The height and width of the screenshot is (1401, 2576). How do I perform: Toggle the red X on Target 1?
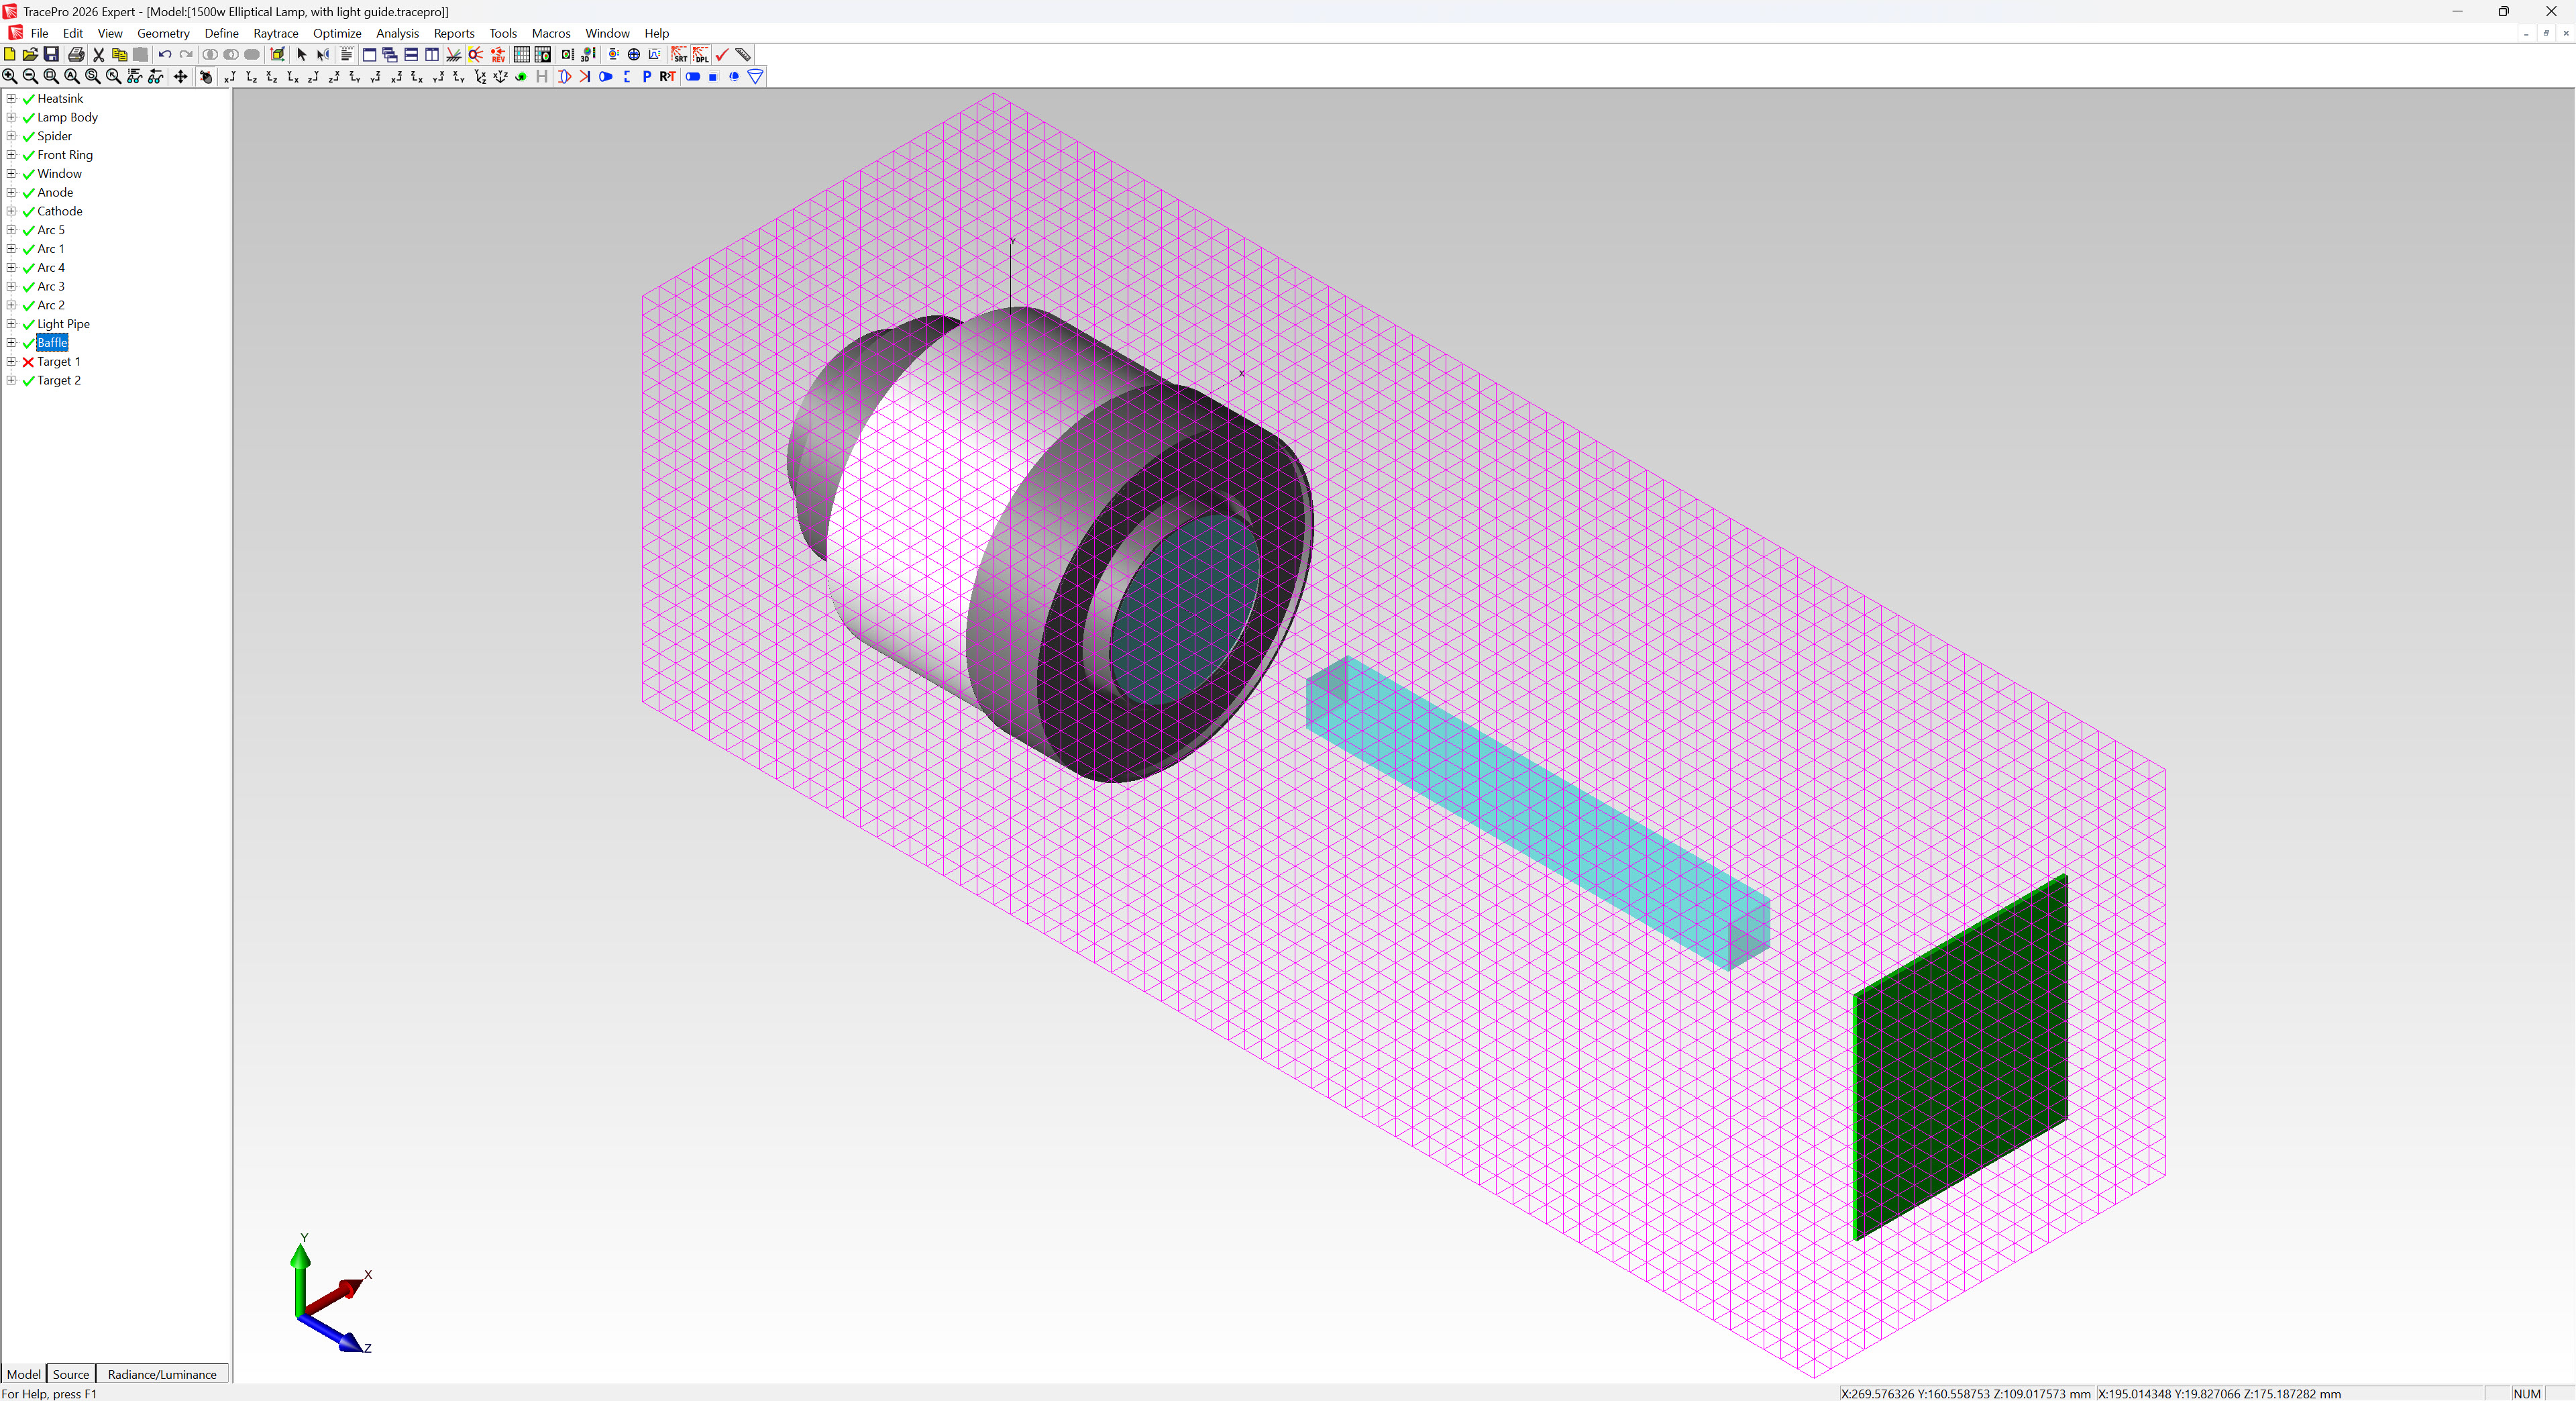(x=28, y=362)
